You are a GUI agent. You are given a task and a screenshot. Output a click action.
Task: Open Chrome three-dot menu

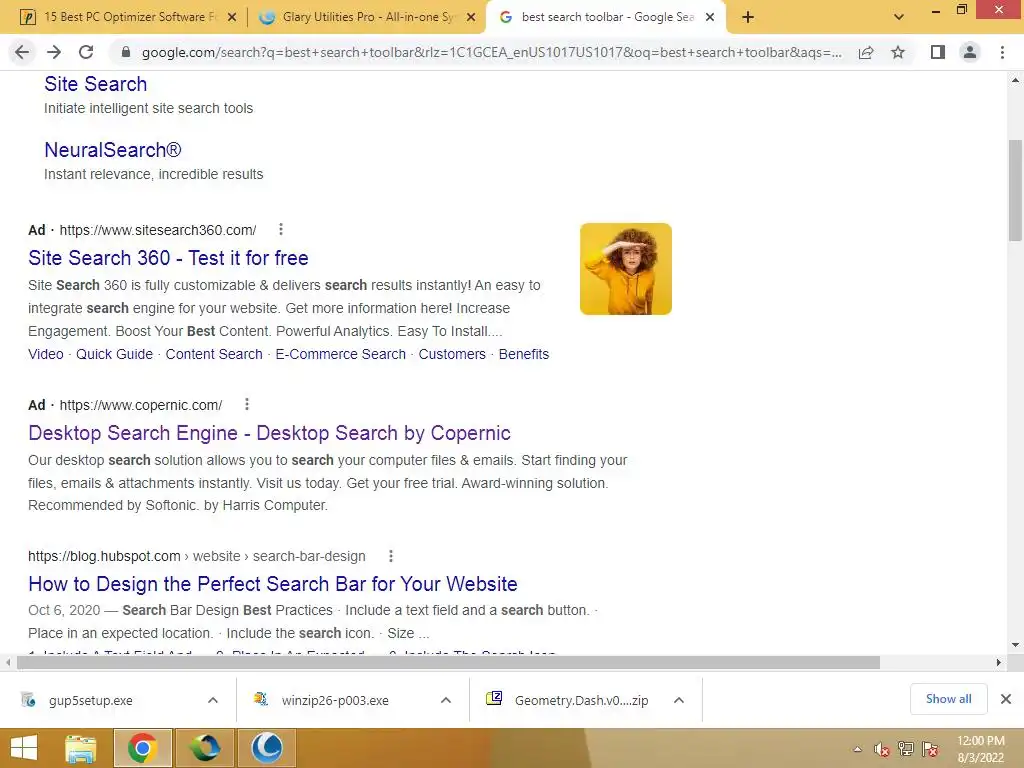pyautogui.click(x=1002, y=52)
